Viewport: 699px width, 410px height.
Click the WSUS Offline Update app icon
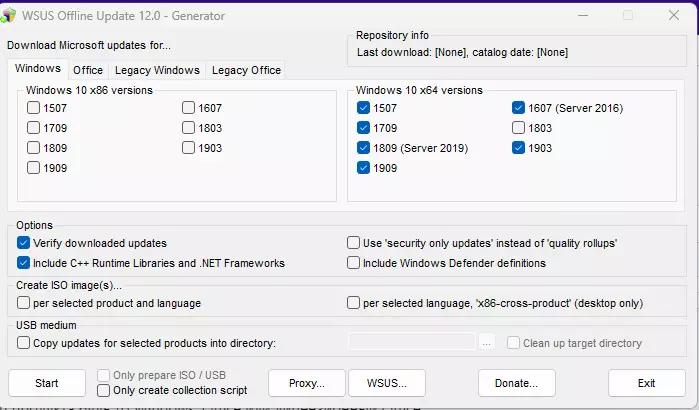[x=8, y=15]
